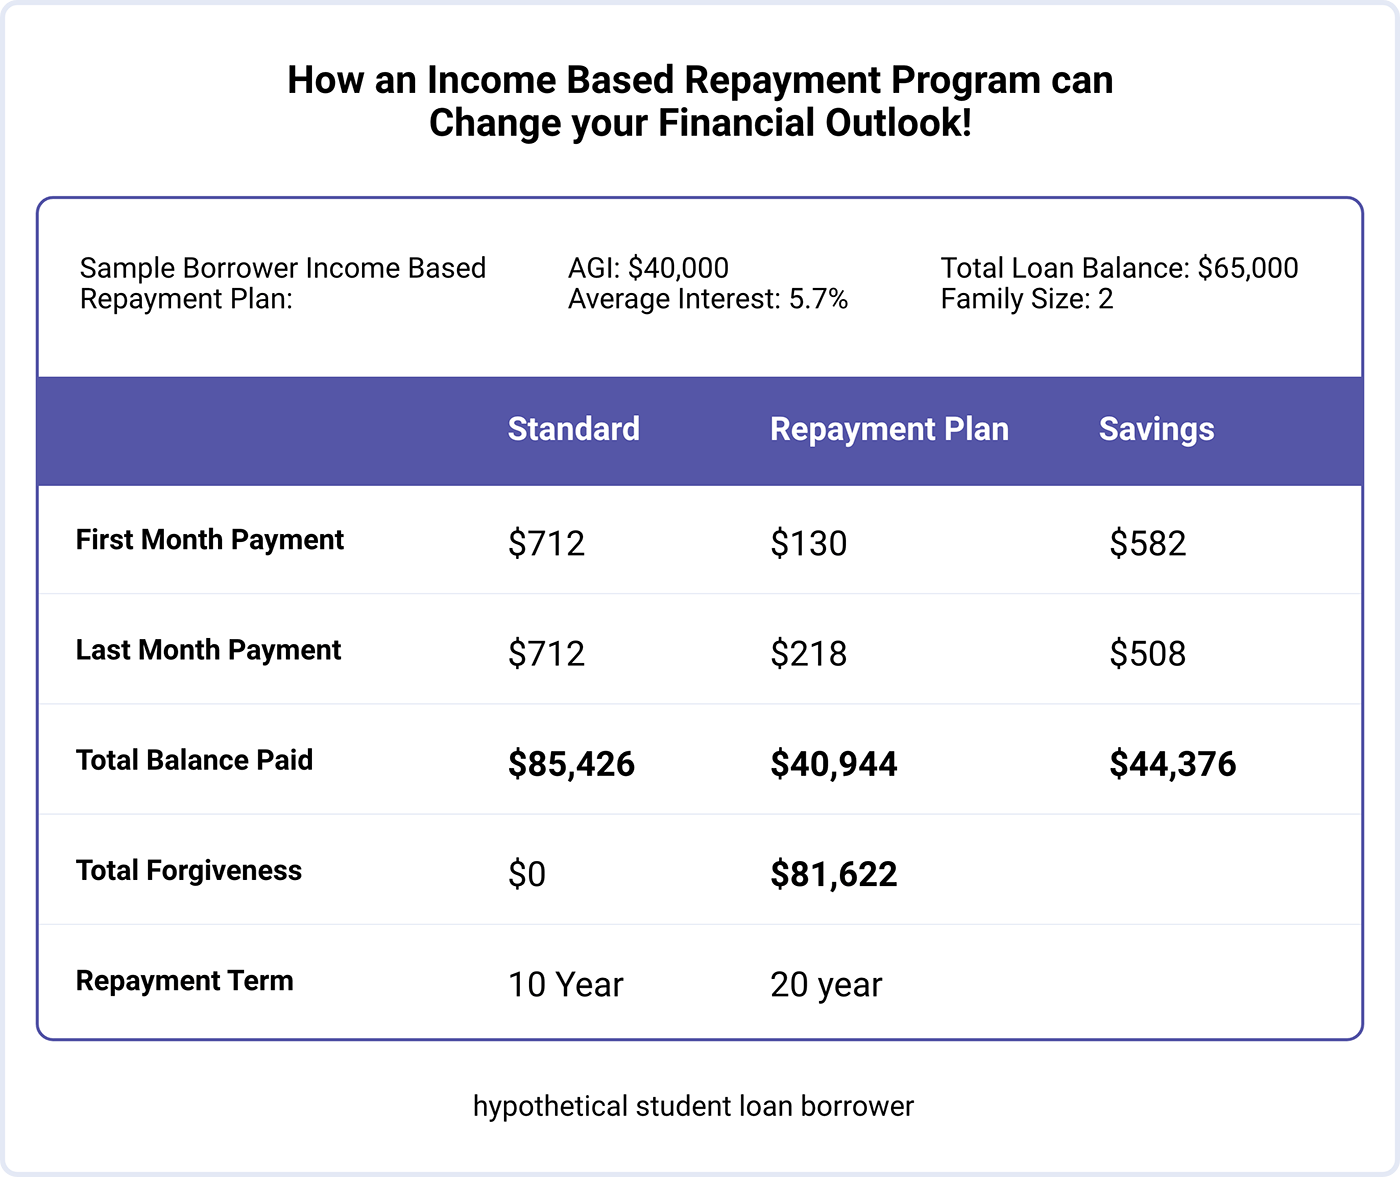Click the $582 first month savings
1400x1177 pixels.
tap(1148, 543)
